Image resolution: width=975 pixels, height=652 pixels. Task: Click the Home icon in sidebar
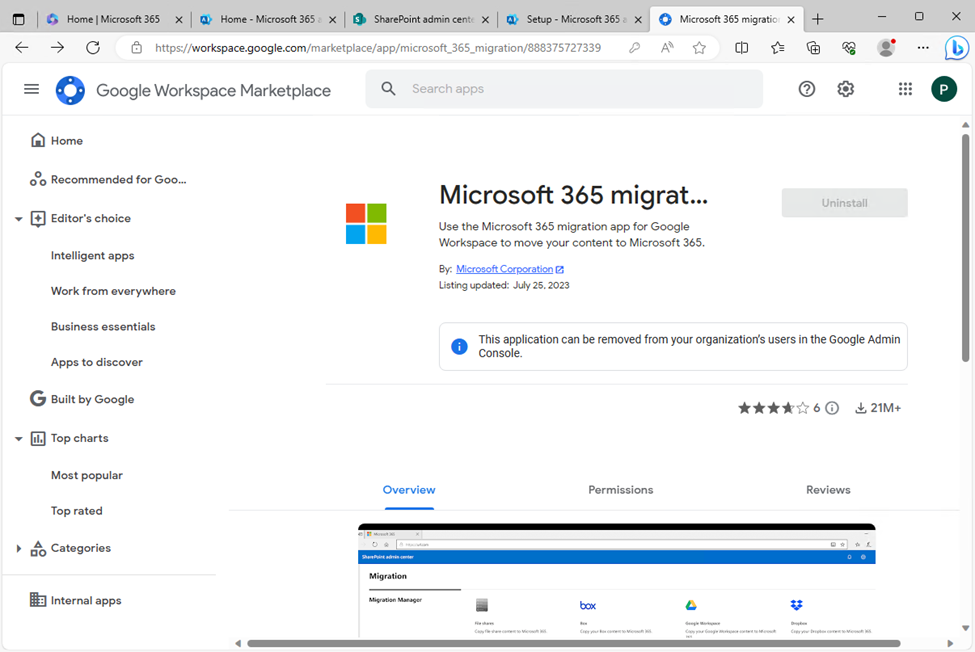pos(38,140)
